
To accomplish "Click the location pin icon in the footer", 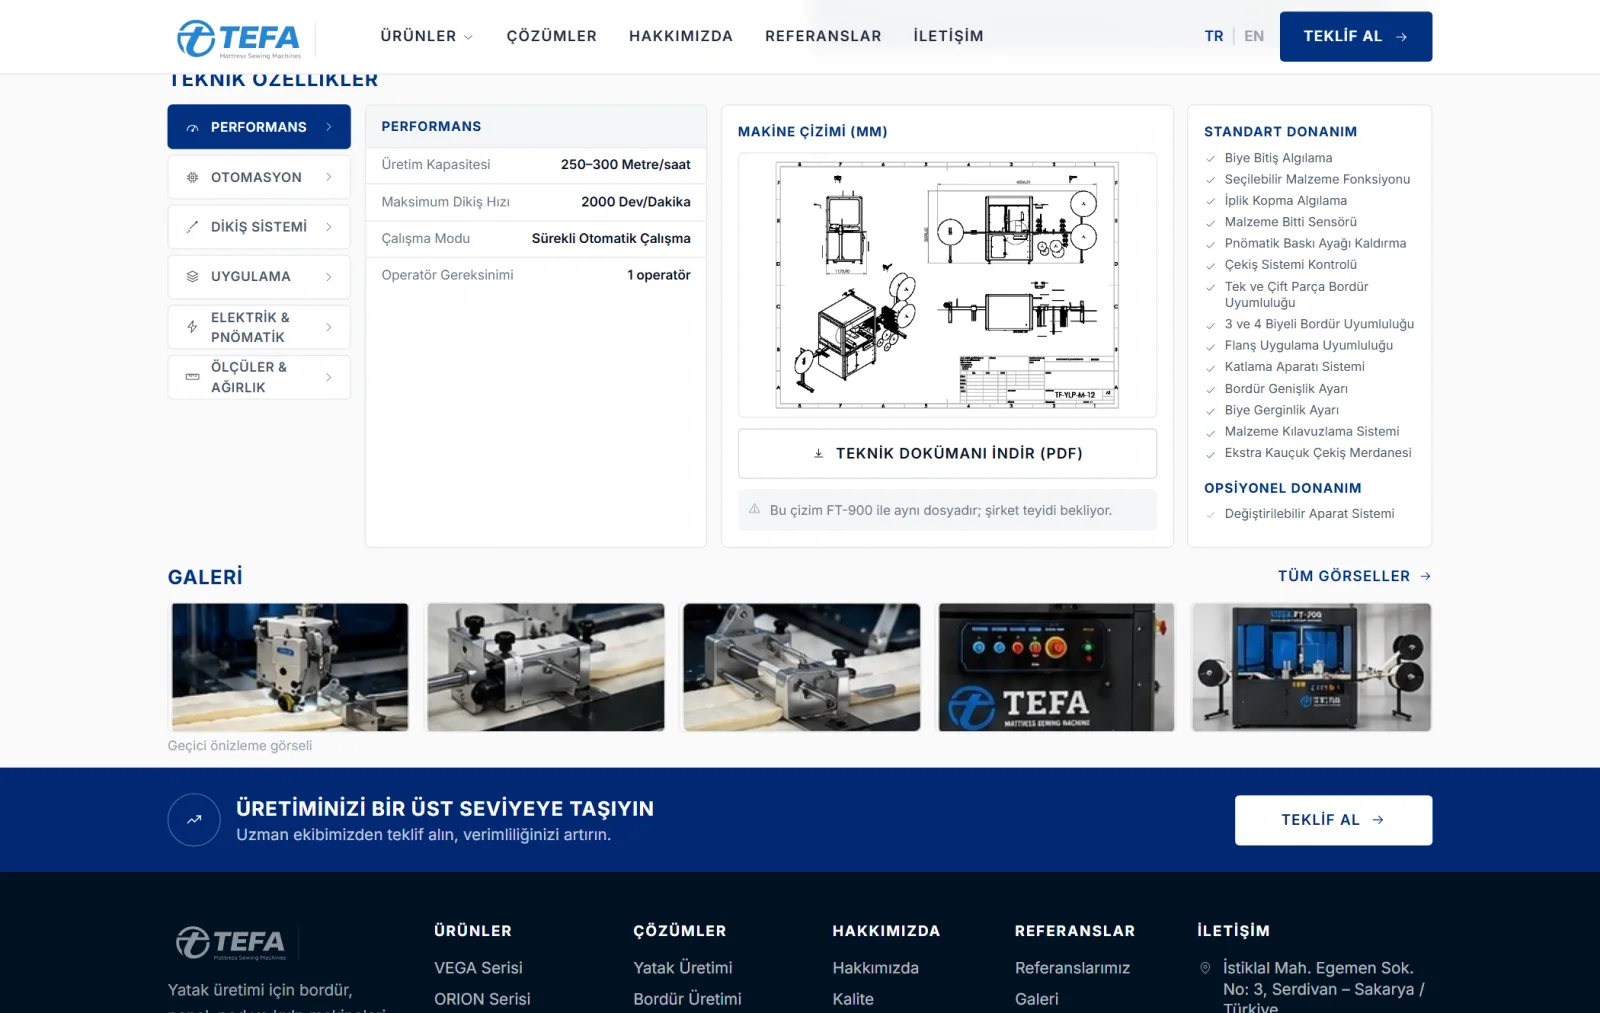I will pos(1205,968).
